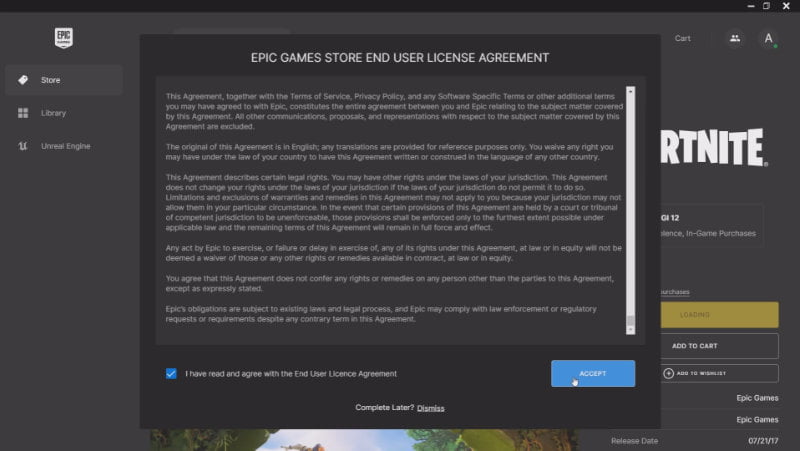Viewport: 800px width, 451px height.
Task: Uncheck the End User Licence Agreement checkbox
Action: 171,373
